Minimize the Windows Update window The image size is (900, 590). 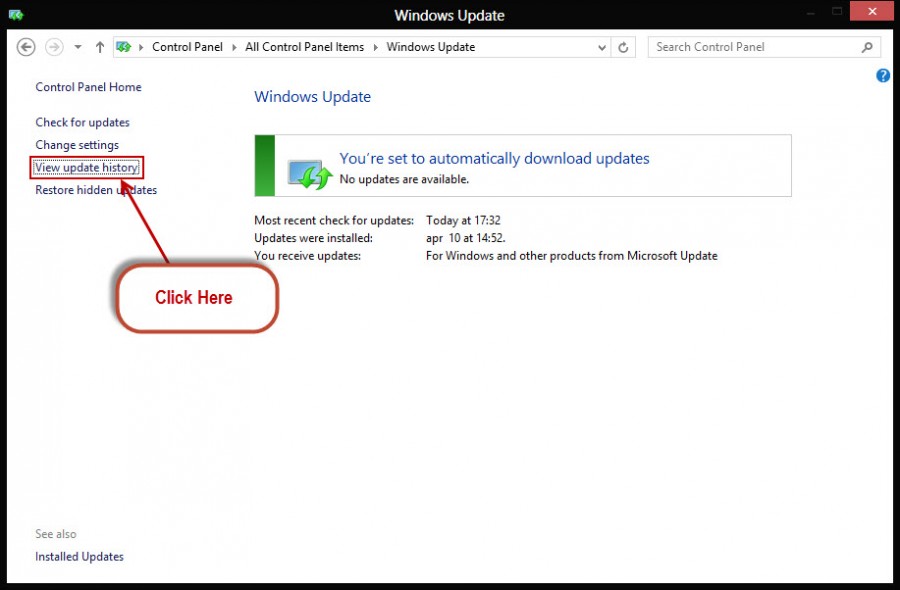click(x=810, y=13)
